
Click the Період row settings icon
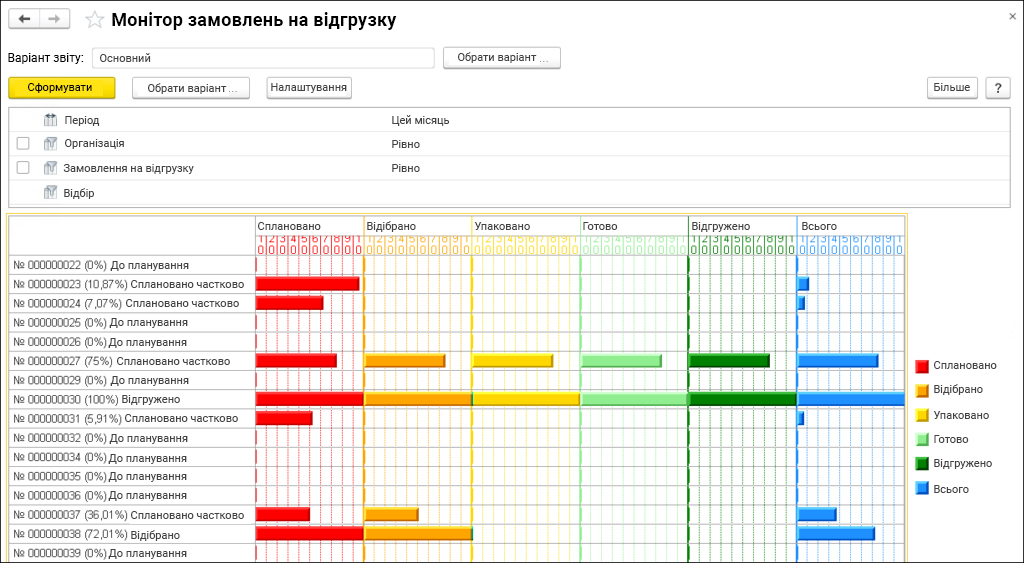tap(50, 120)
